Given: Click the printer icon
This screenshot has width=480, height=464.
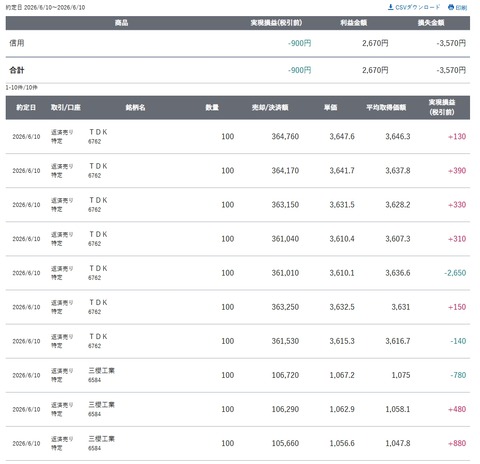Looking at the screenshot, I should [x=451, y=7].
